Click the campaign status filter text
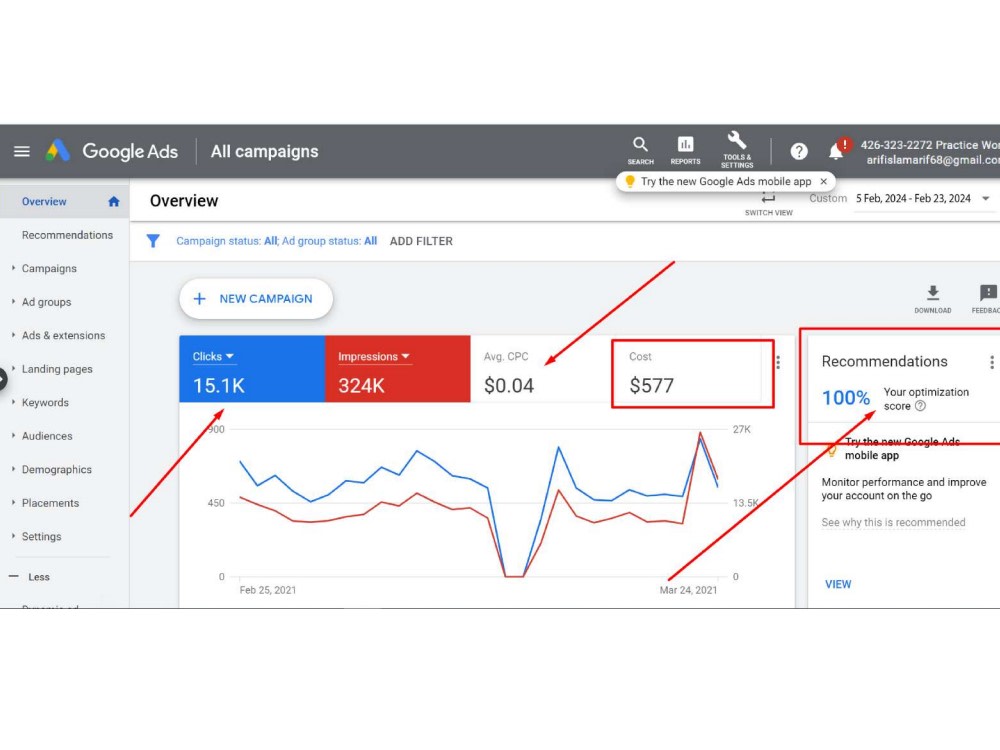1000x750 pixels. (276, 241)
